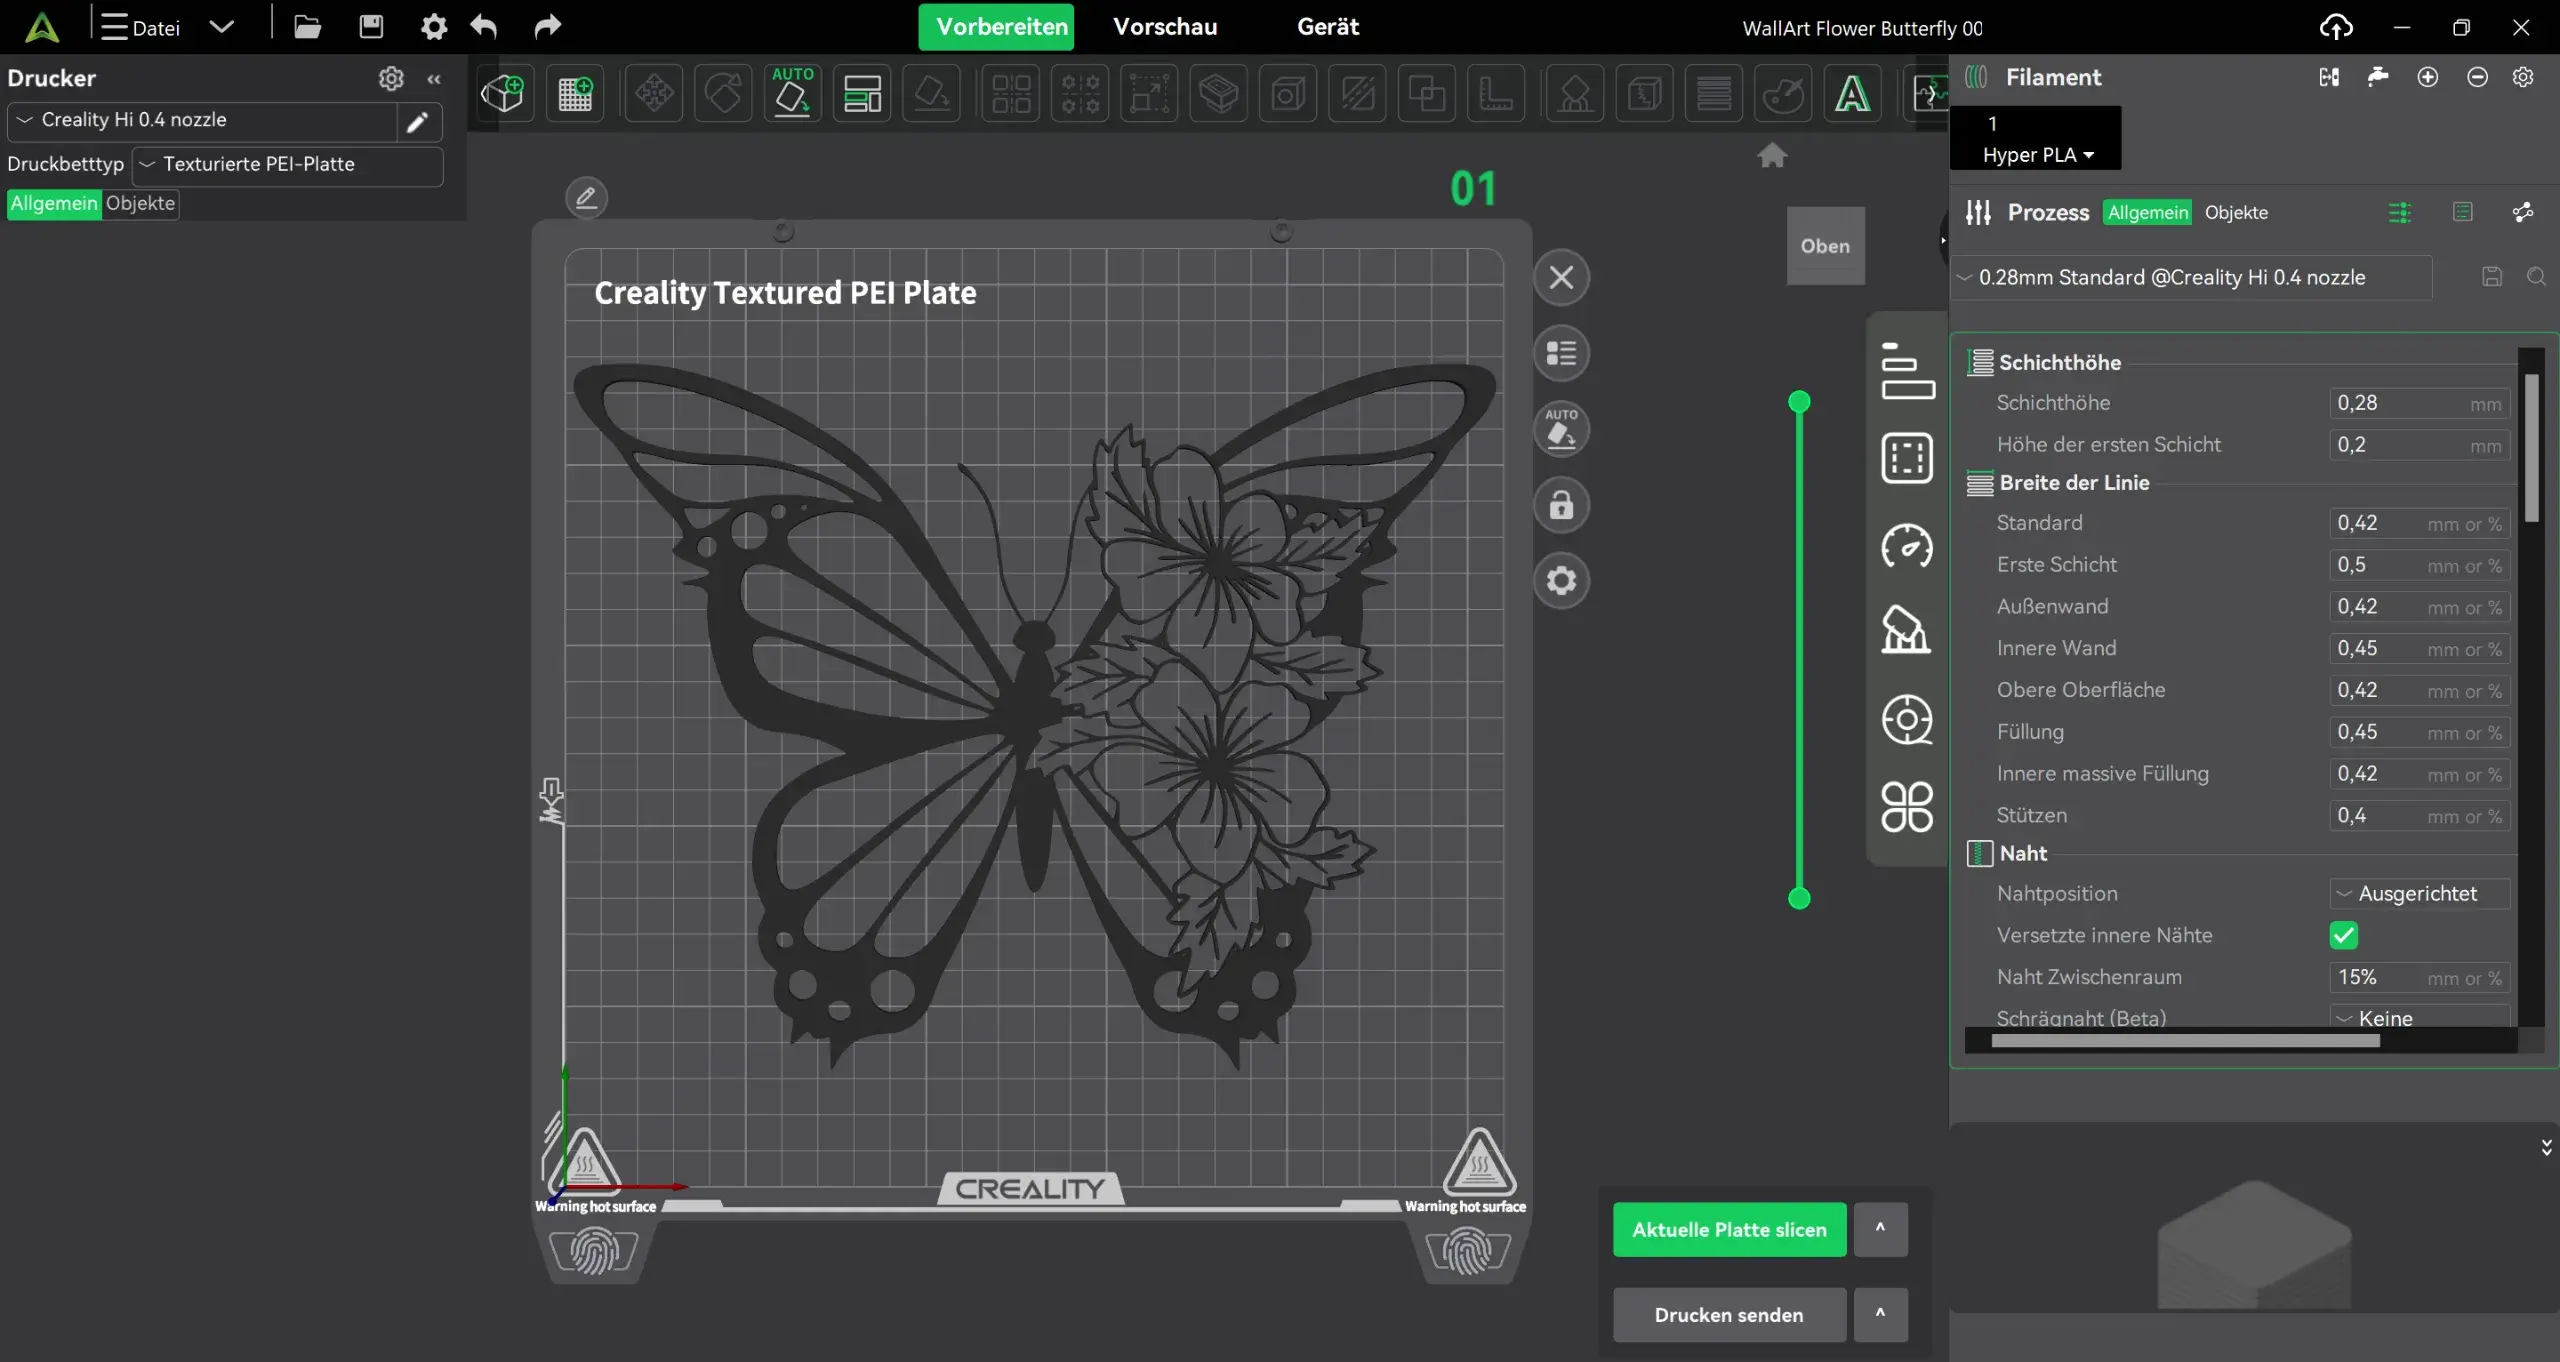2560x1362 pixels.
Task: Open the four-leaf Others settings tab icon
Action: pos(1907,806)
